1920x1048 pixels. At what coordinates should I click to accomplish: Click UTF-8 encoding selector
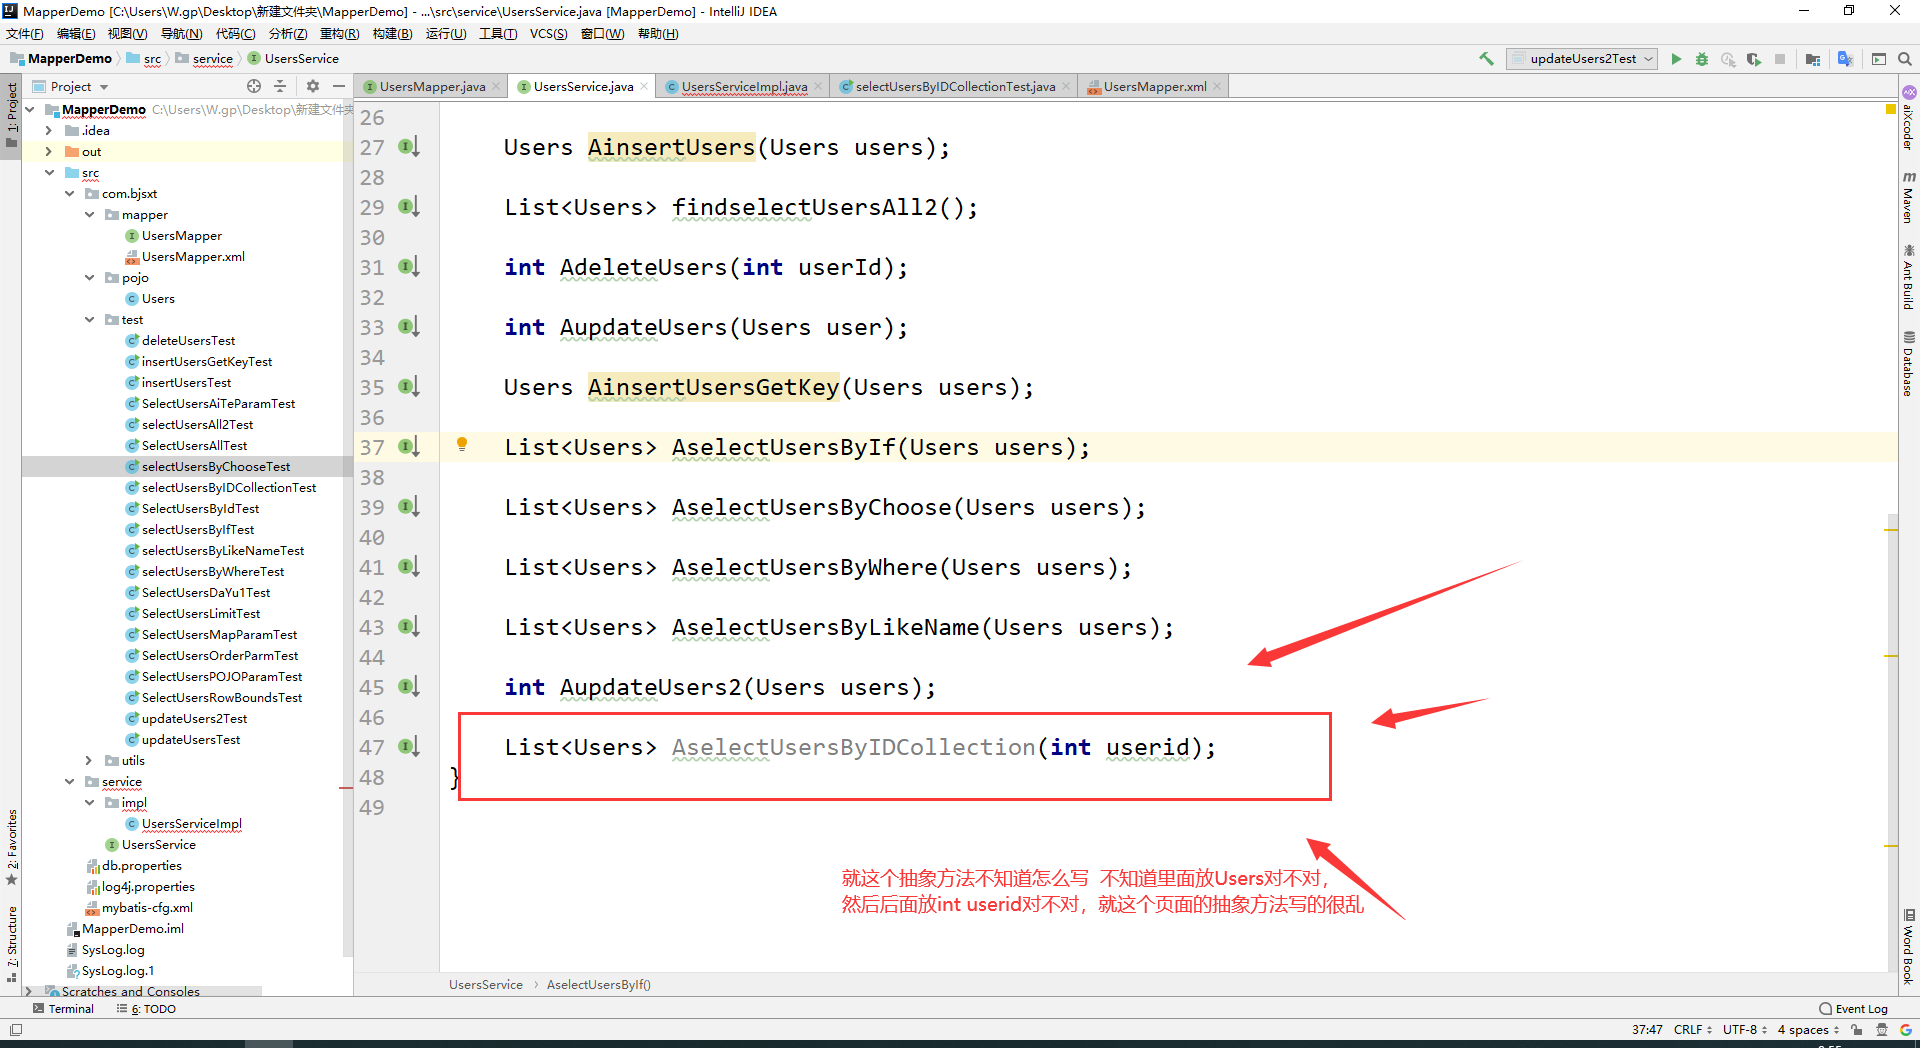(x=1745, y=1029)
